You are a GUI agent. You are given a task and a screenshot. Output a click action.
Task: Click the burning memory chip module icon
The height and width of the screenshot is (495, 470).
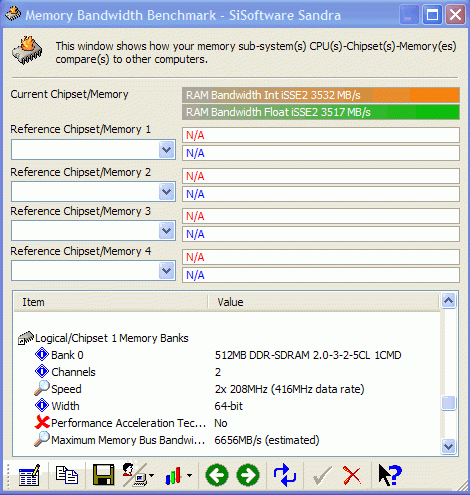[x=27, y=50]
